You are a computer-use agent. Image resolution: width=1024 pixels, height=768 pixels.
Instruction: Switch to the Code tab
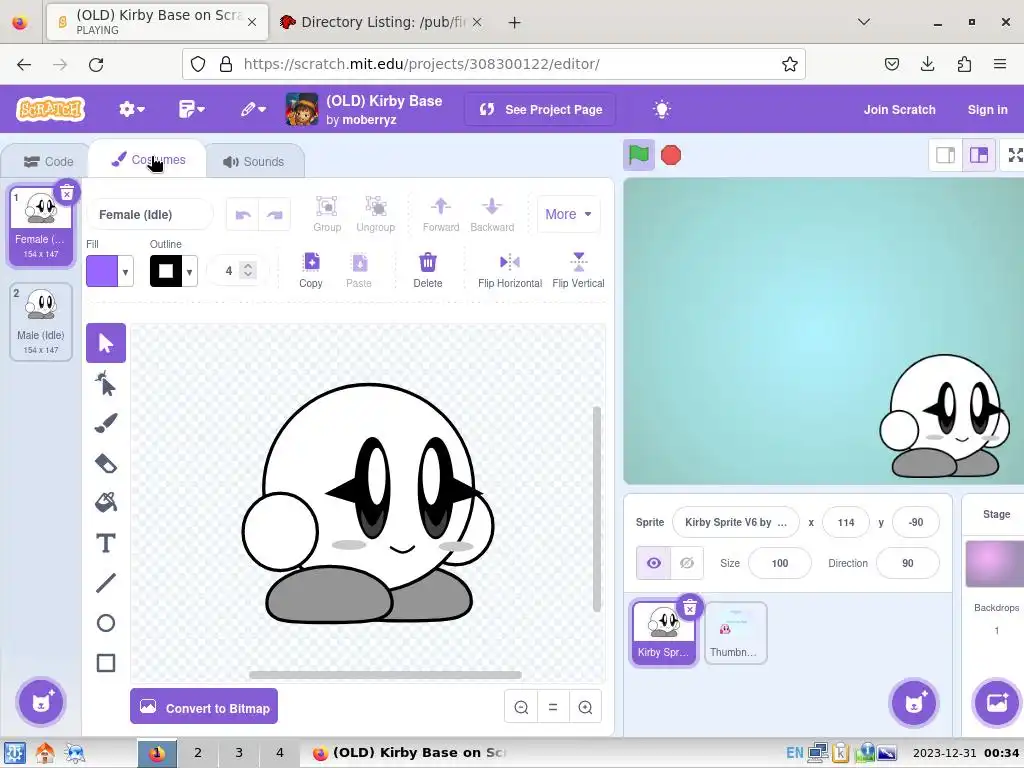tap(48, 161)
